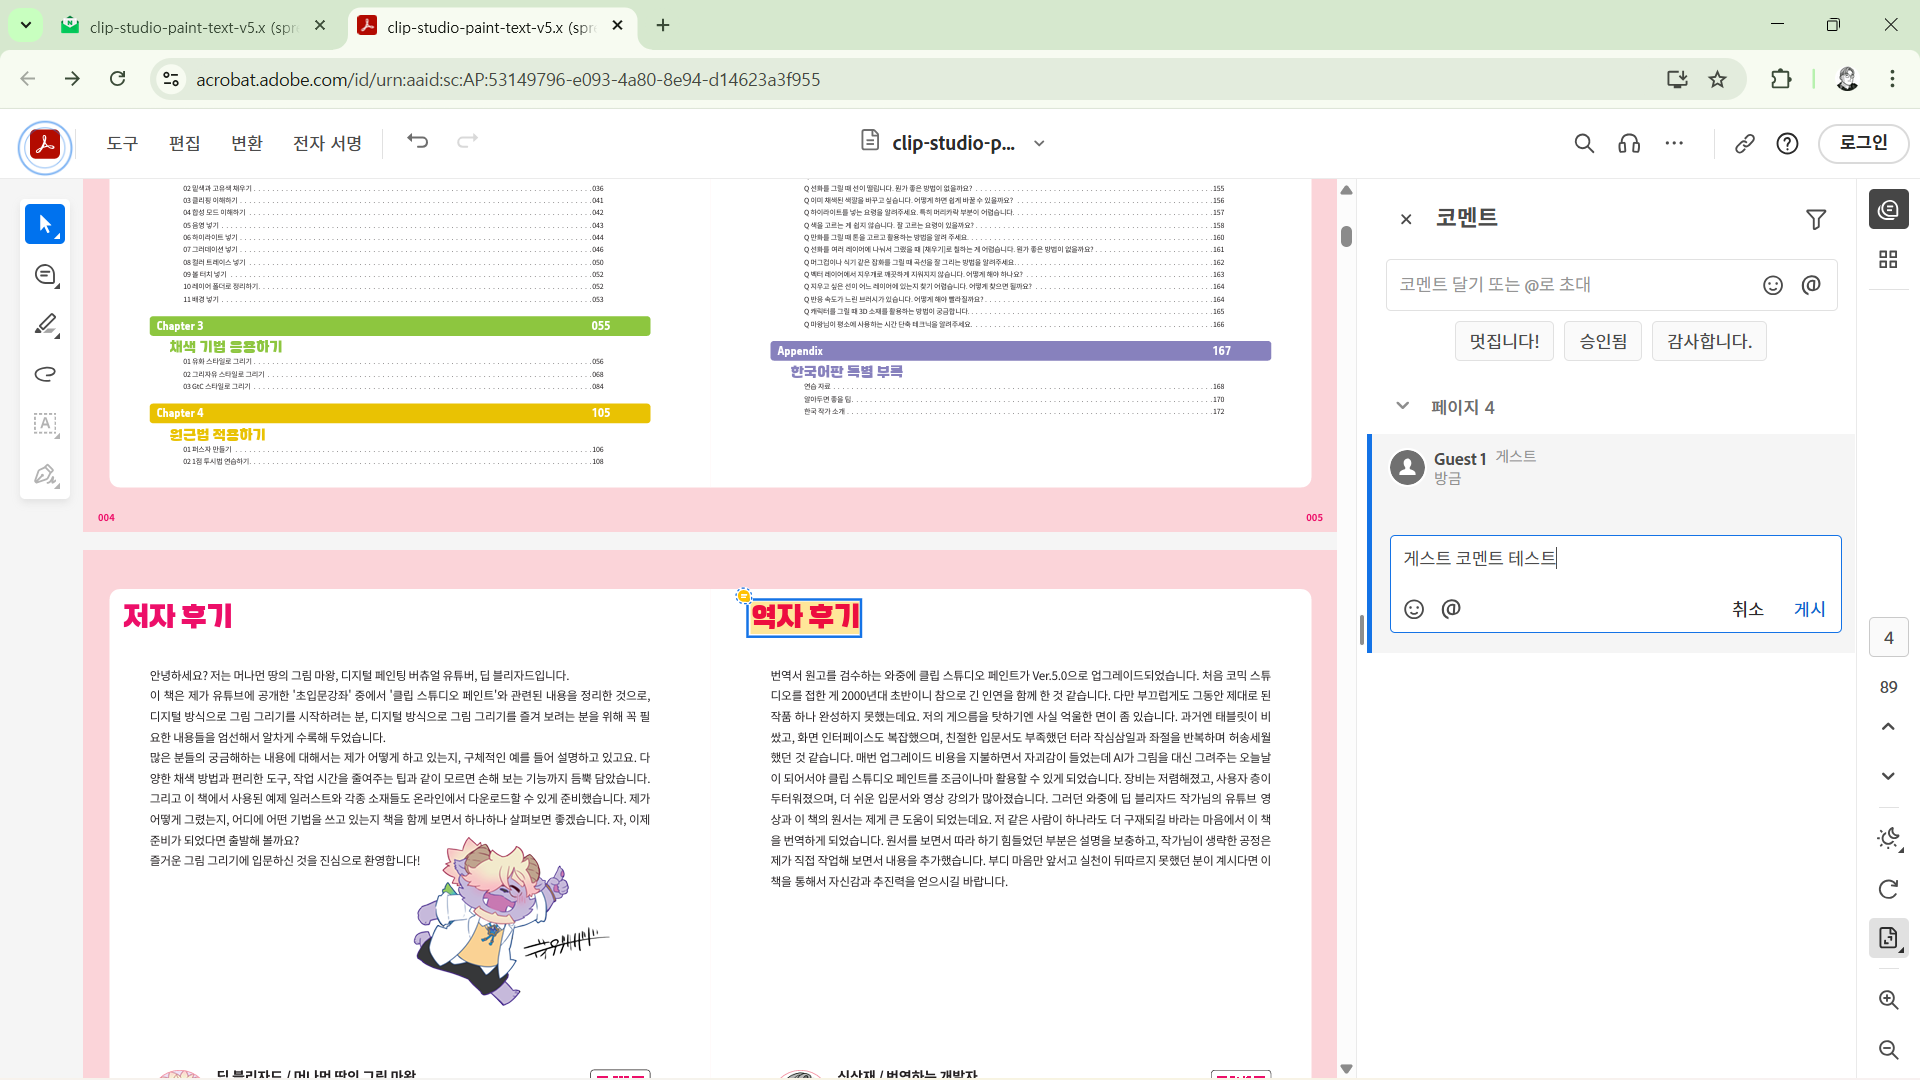Open the filter comments icon
Screen dimensions: 1920x1080
click(1816, 219)
